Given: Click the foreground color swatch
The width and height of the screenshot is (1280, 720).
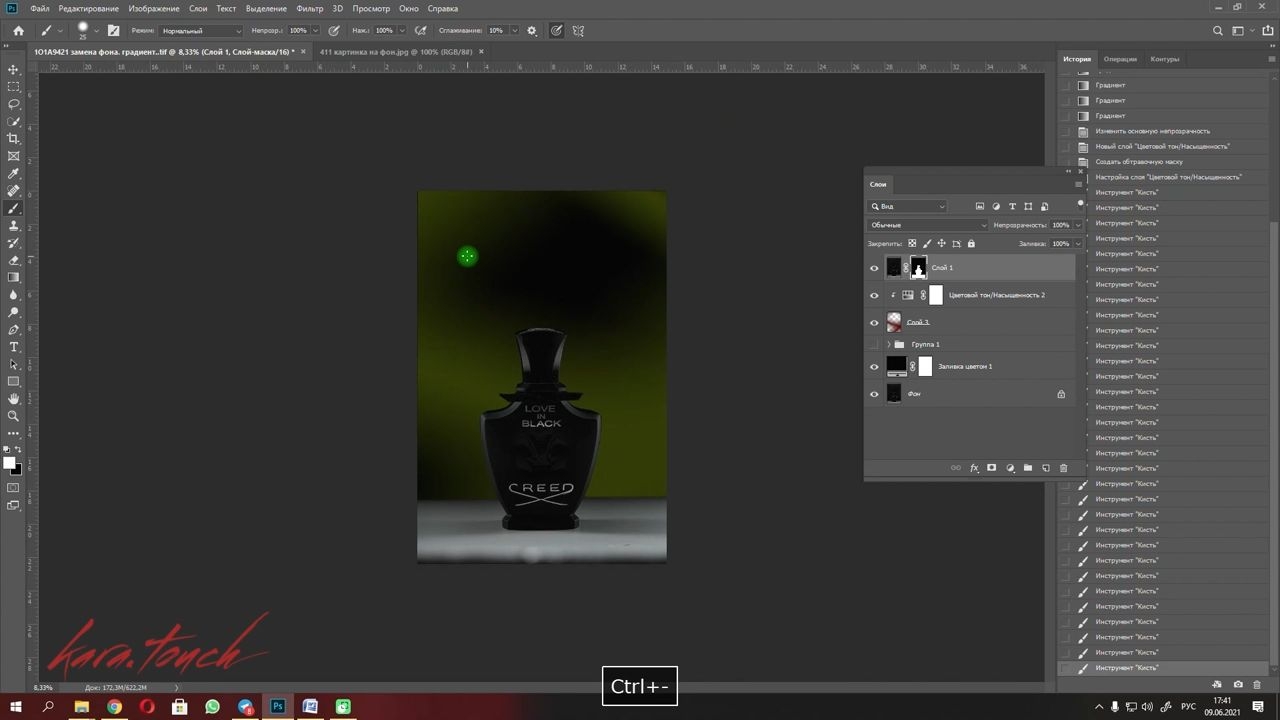Looking at the screenshot, I should pos(10,463).
